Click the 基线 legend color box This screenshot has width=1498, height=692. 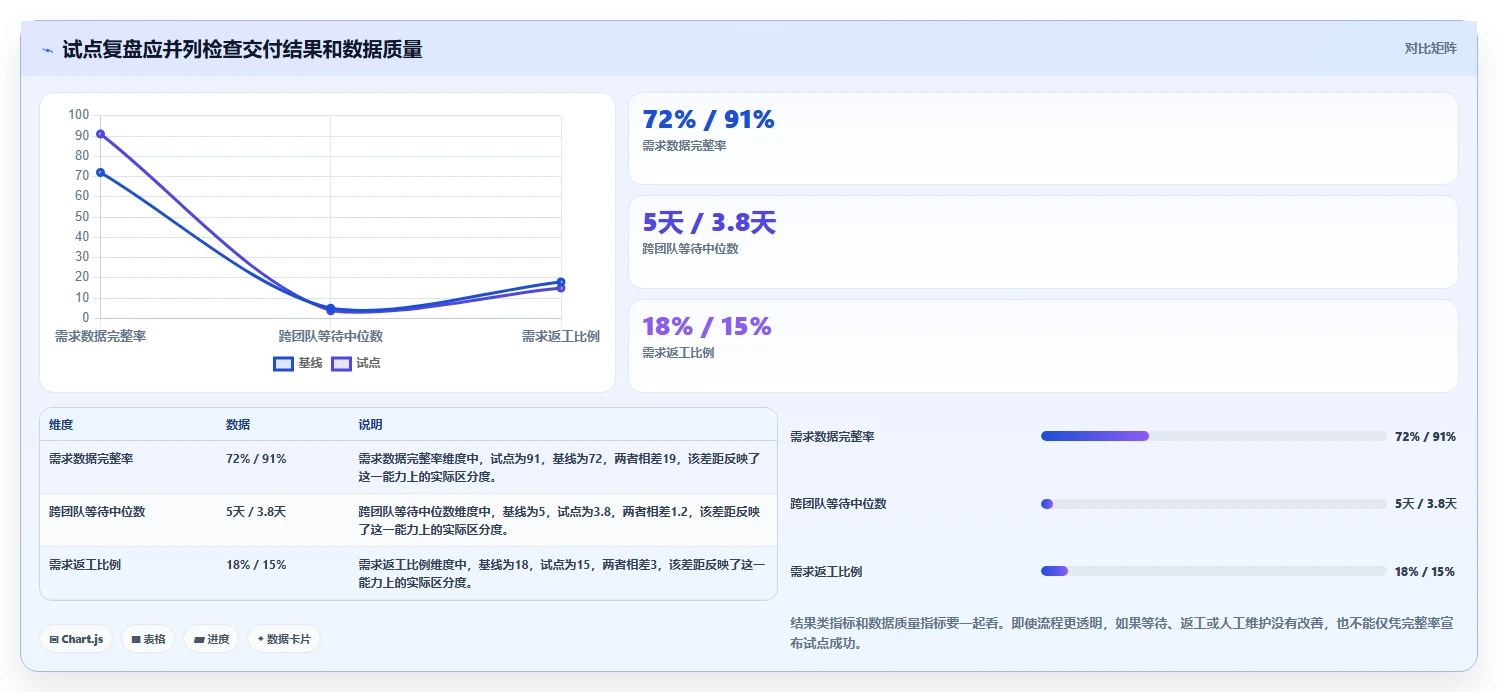pyautogui.click(x=283, y=363)
